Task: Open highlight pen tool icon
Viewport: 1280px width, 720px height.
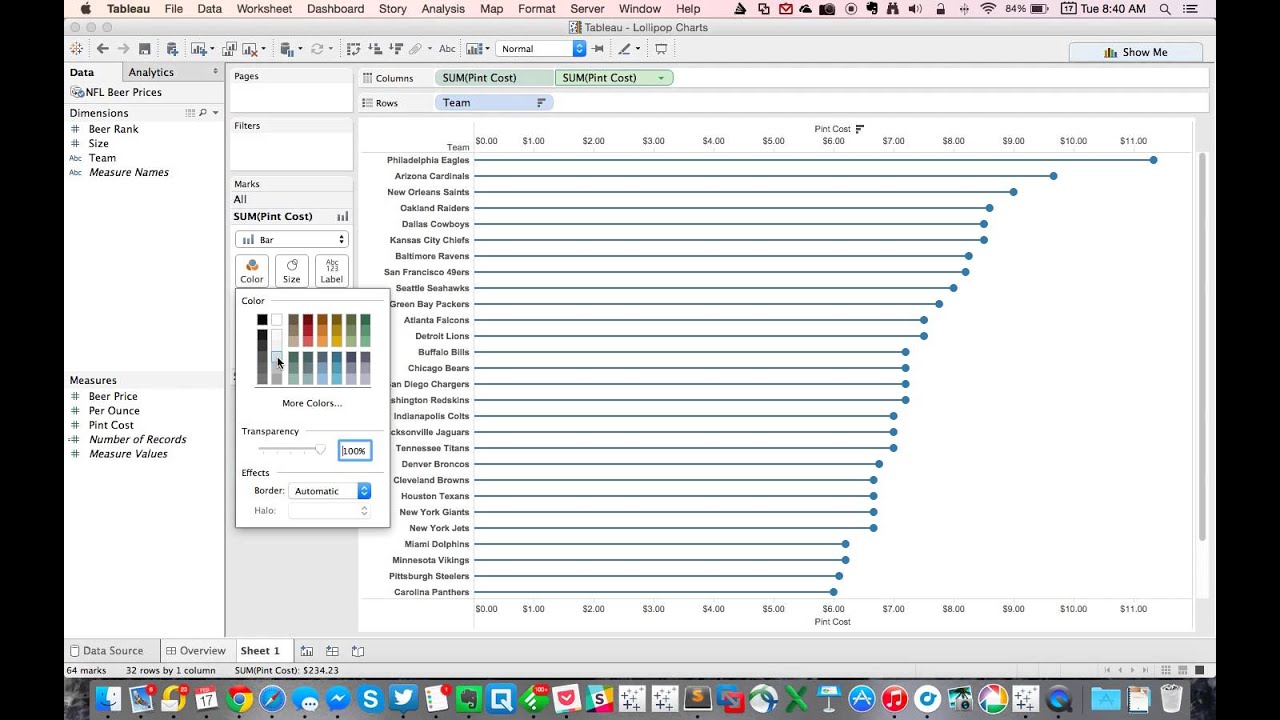Action: tap(625, 48)
